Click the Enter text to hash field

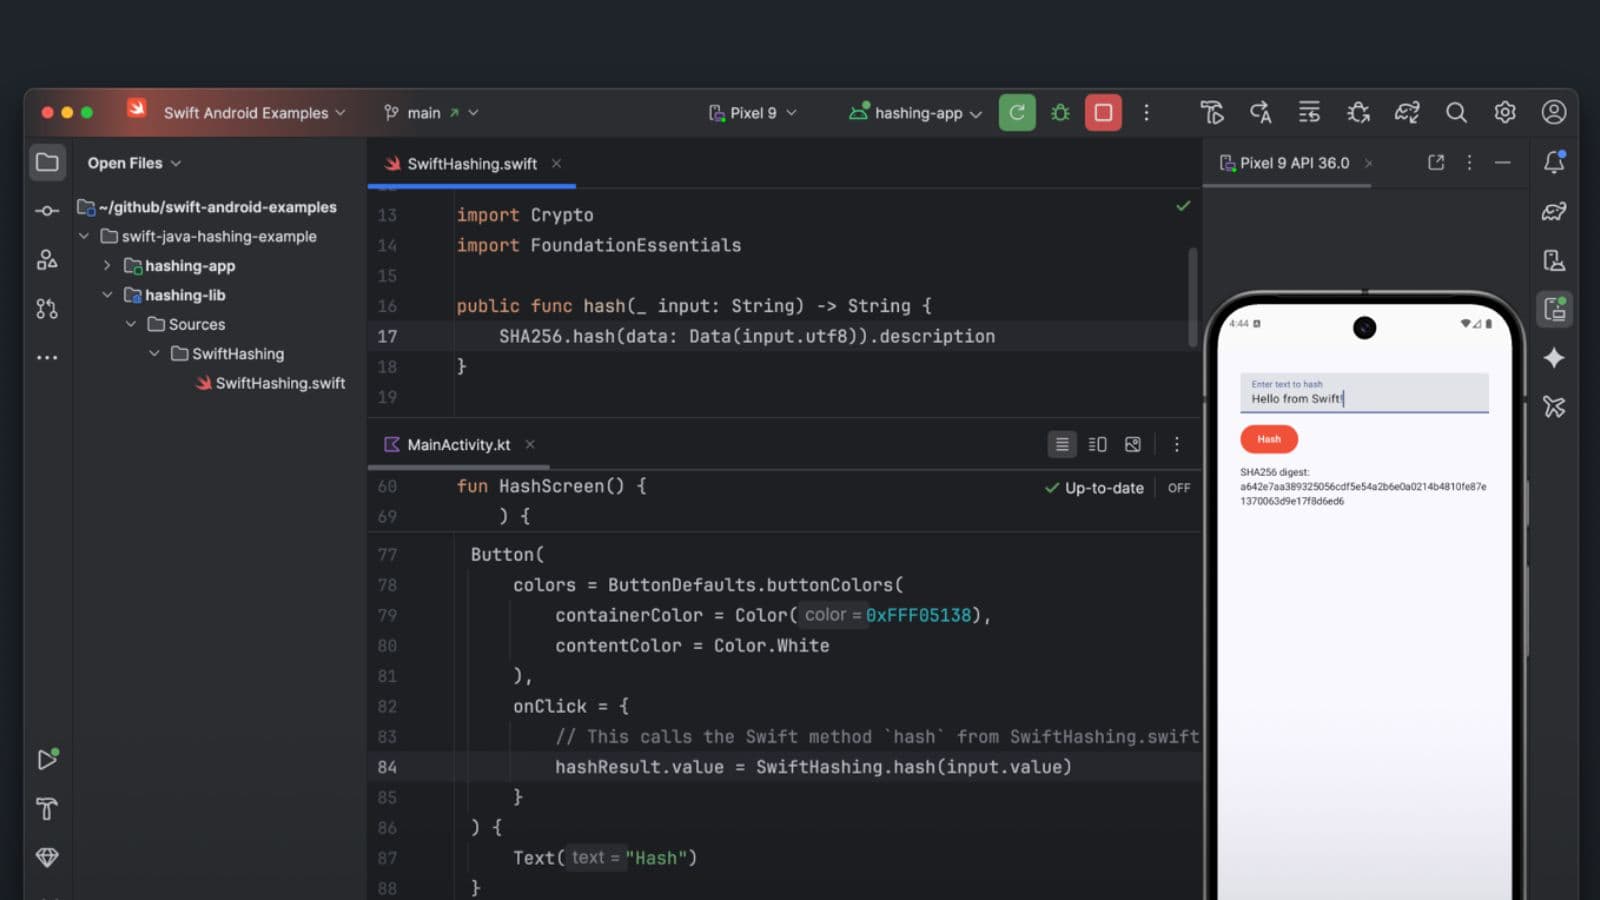[x=1364, y=394]
